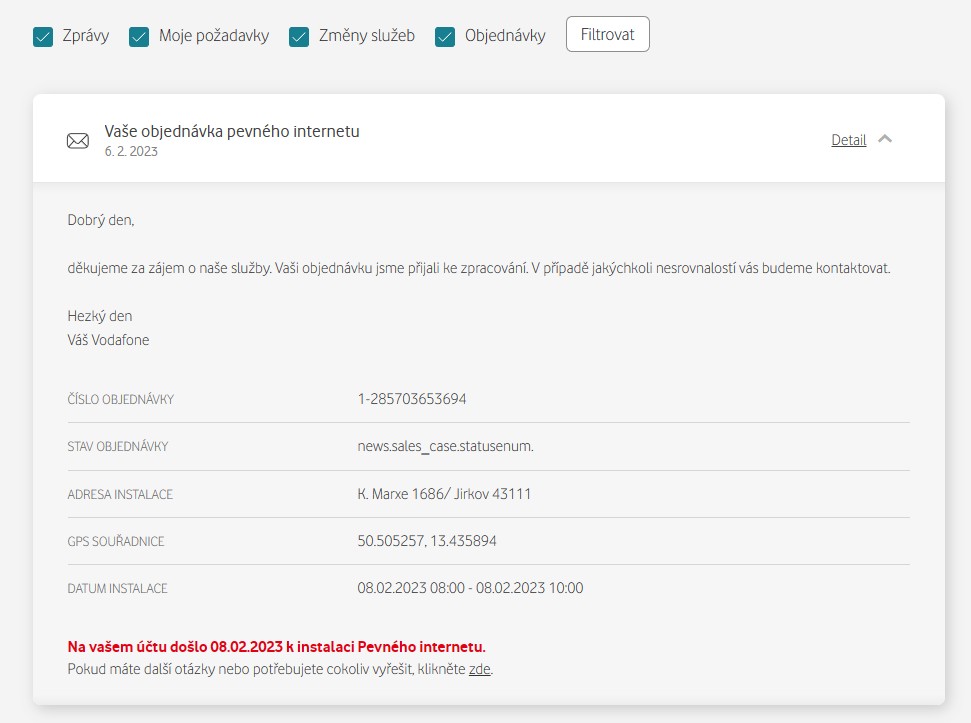Click the envelope icon beside the order message

tap(77, 141)
